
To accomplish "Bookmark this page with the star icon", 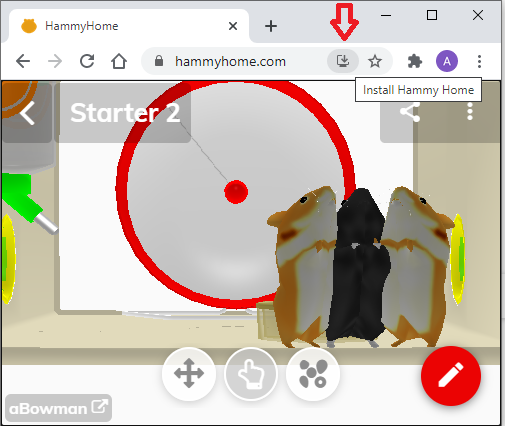I will [375, 61].
